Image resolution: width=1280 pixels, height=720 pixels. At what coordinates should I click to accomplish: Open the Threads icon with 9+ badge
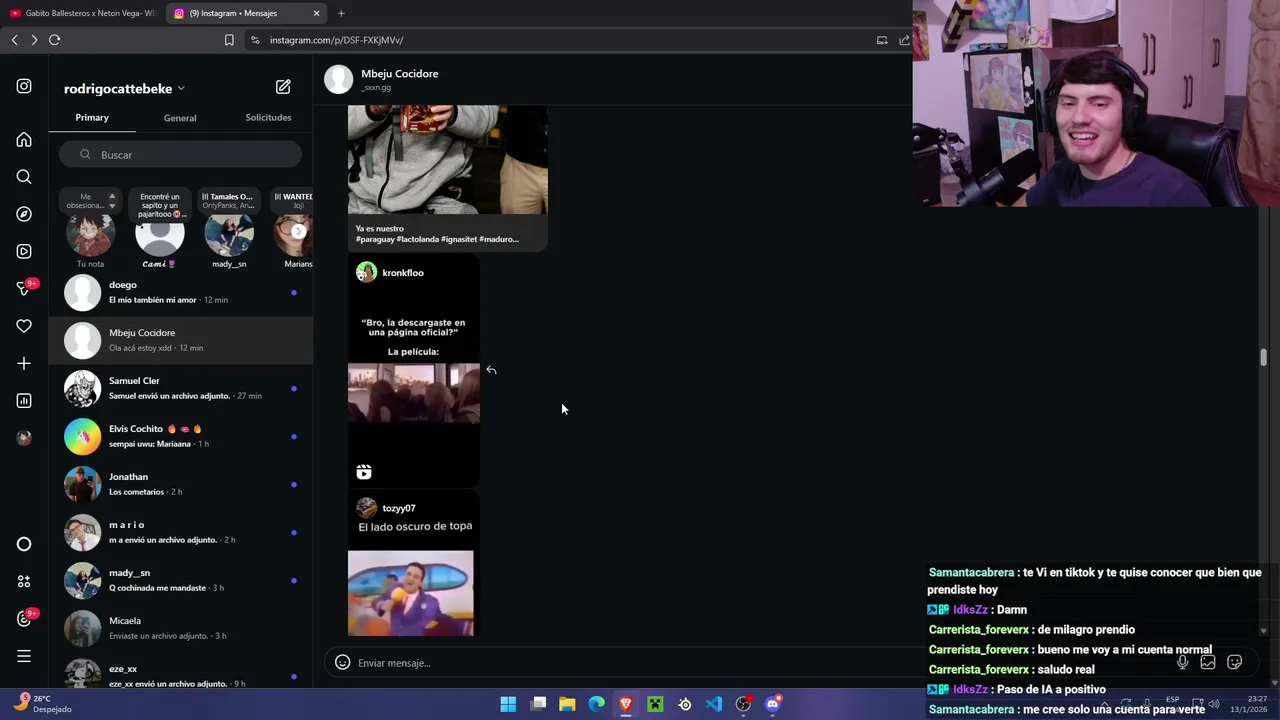[x=26, y=618]
